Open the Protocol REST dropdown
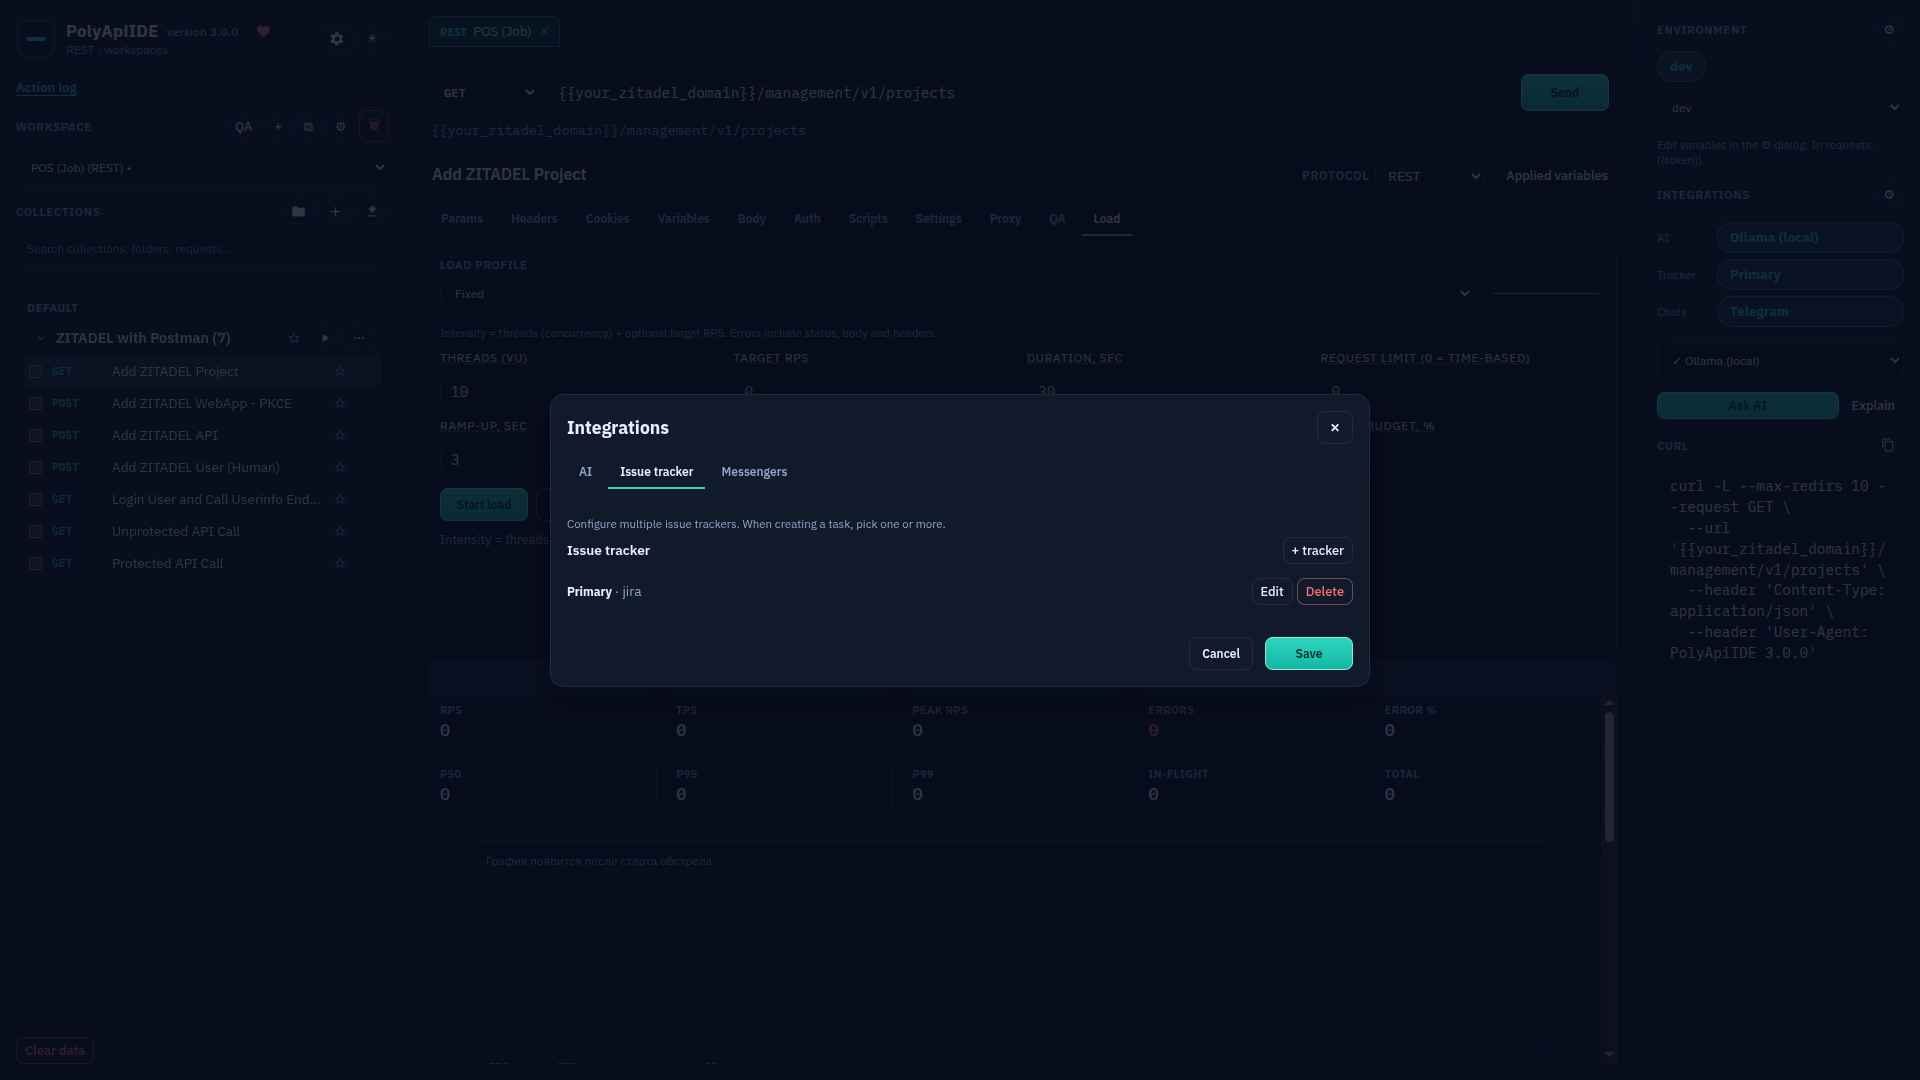This screenshot has width=1920, height=1080. click(x=1430, y=176)
